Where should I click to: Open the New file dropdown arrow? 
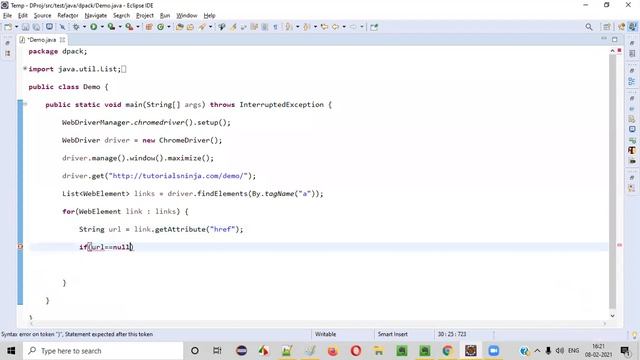[x=16, y=27]
